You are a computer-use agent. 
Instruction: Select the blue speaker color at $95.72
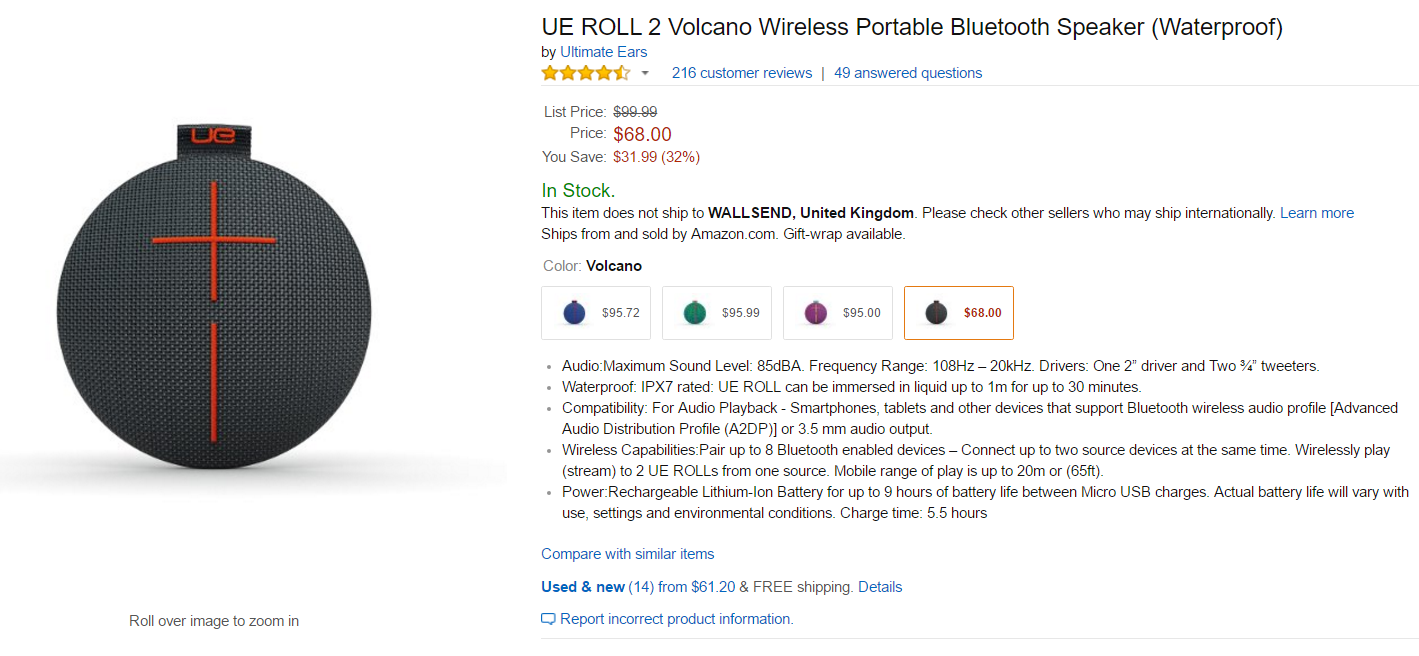coord(596,313)
